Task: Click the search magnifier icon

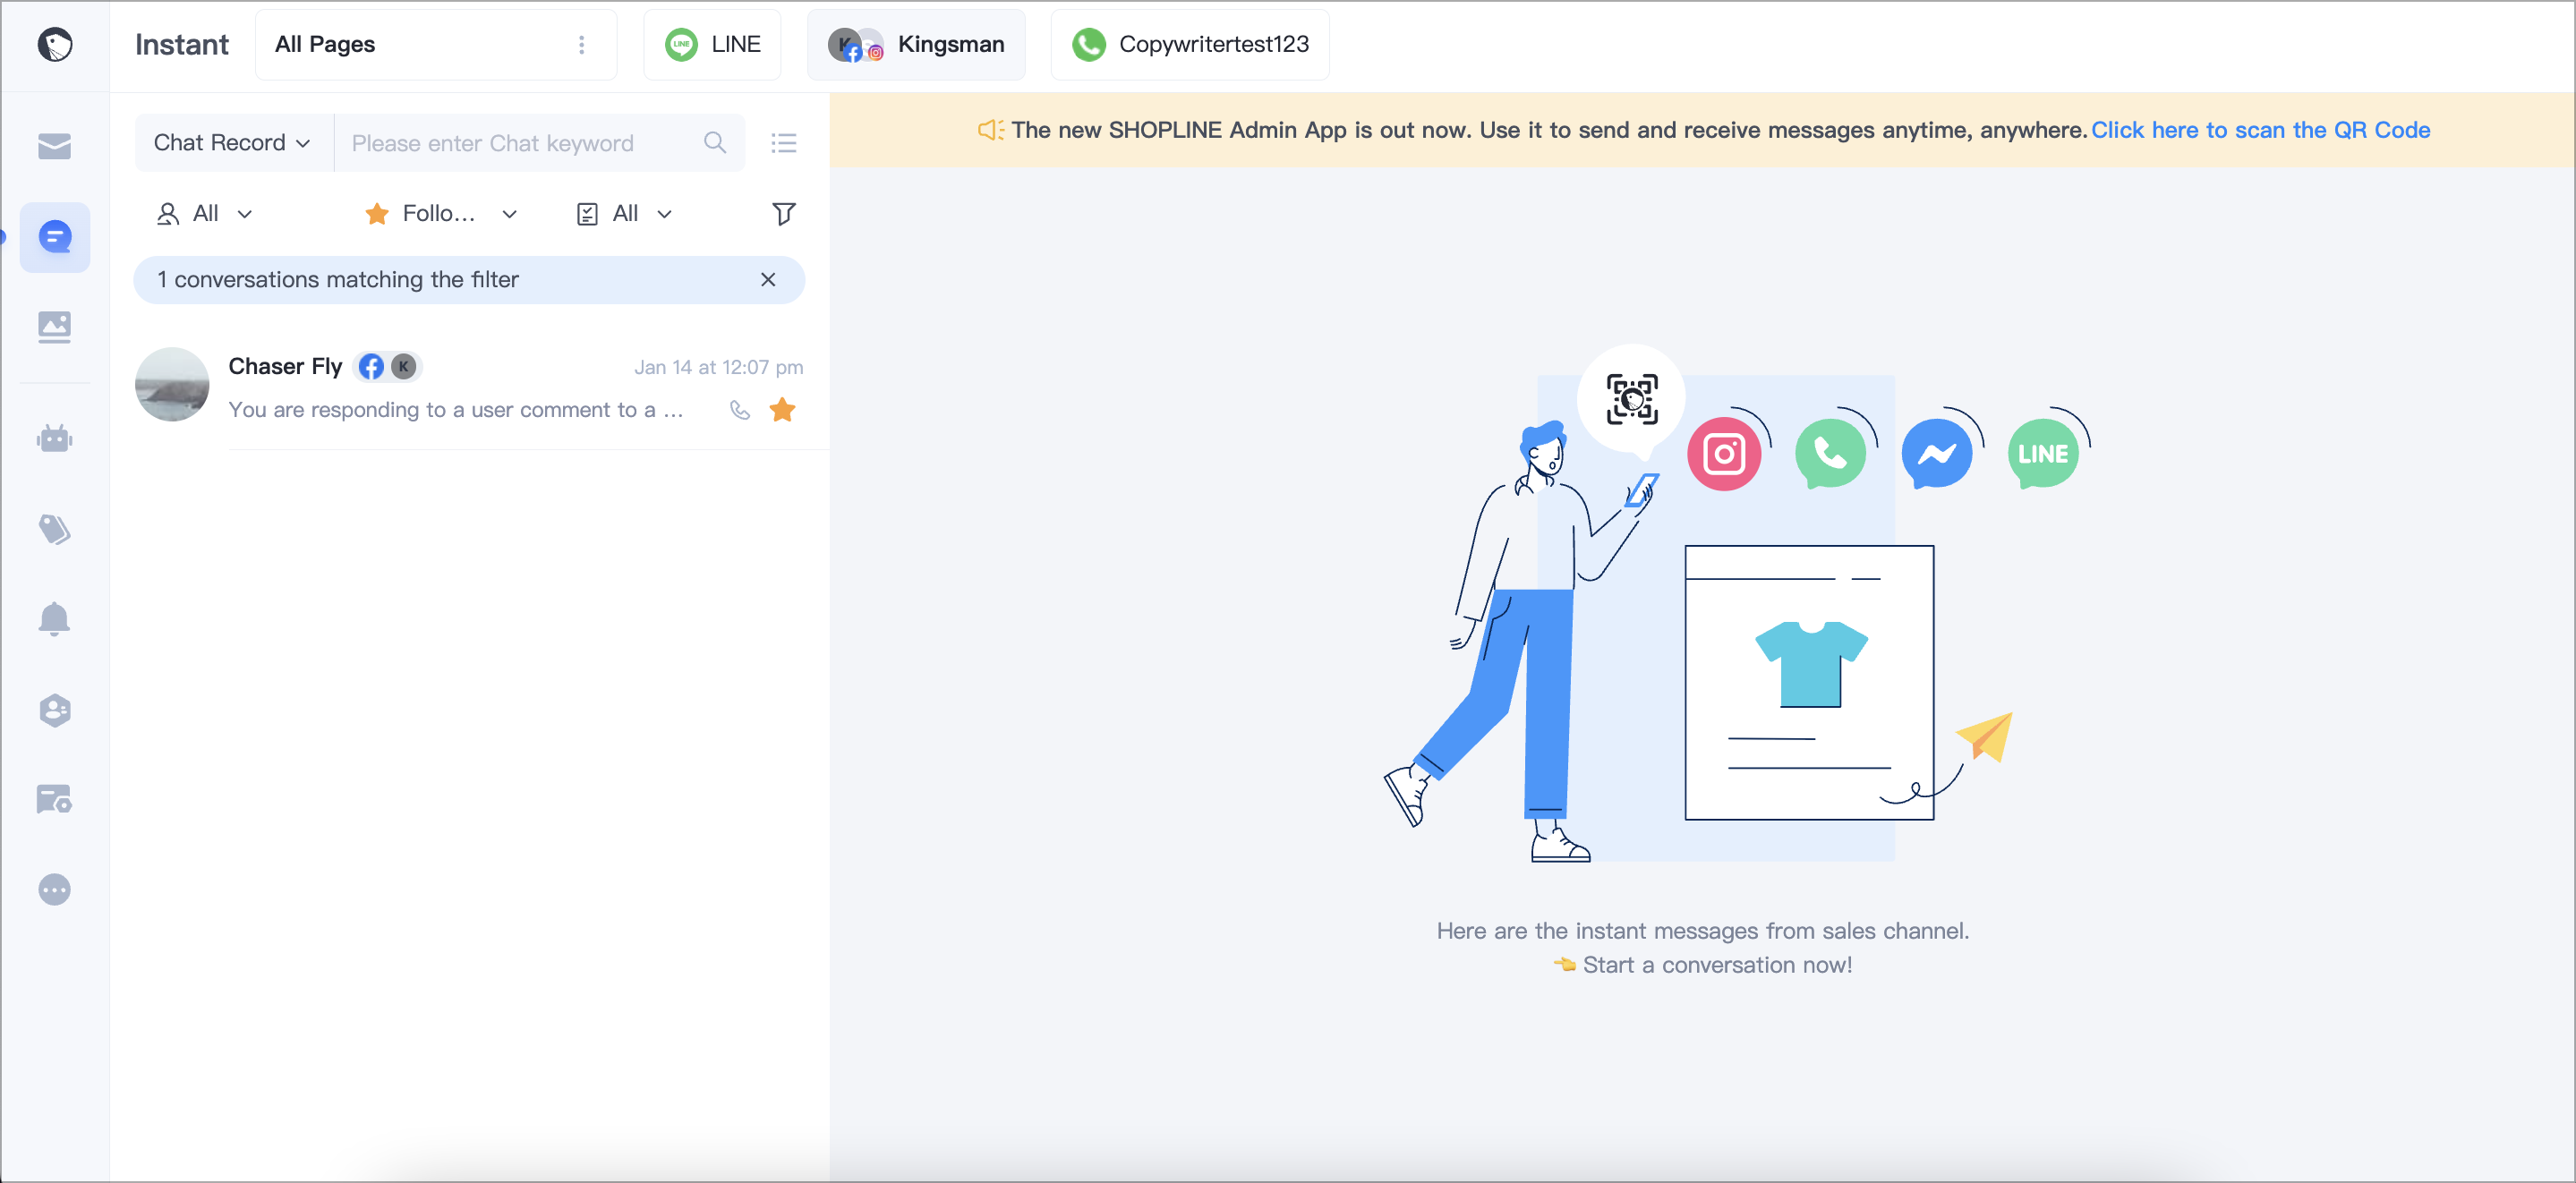Action: 714,142
